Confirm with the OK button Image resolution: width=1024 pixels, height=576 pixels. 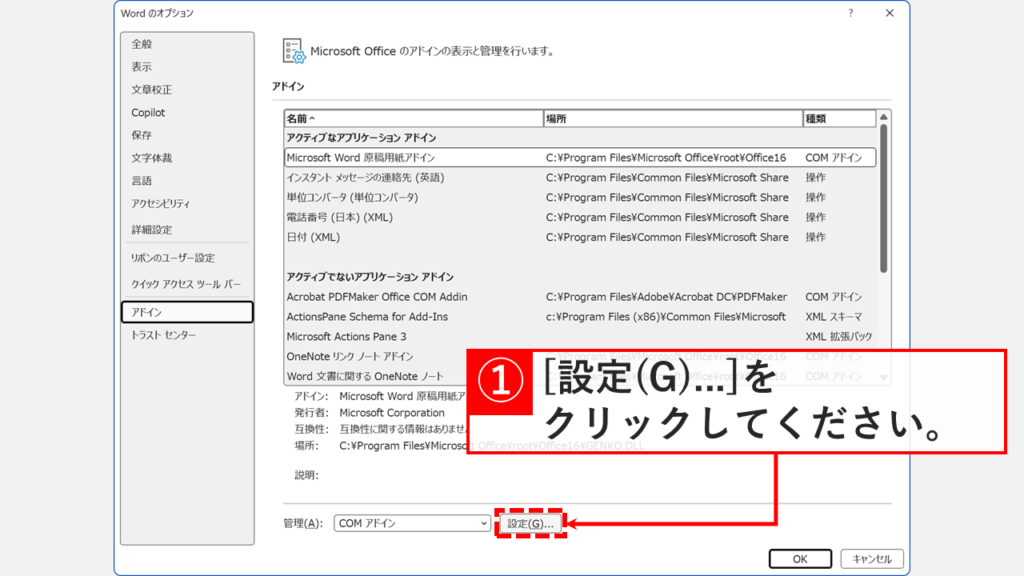click(800, 559)
